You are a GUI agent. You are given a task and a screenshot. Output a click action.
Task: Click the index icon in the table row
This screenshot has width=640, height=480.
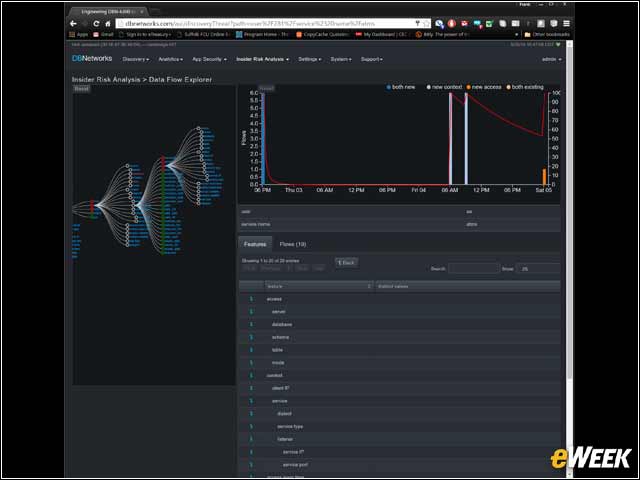(251, 350)
